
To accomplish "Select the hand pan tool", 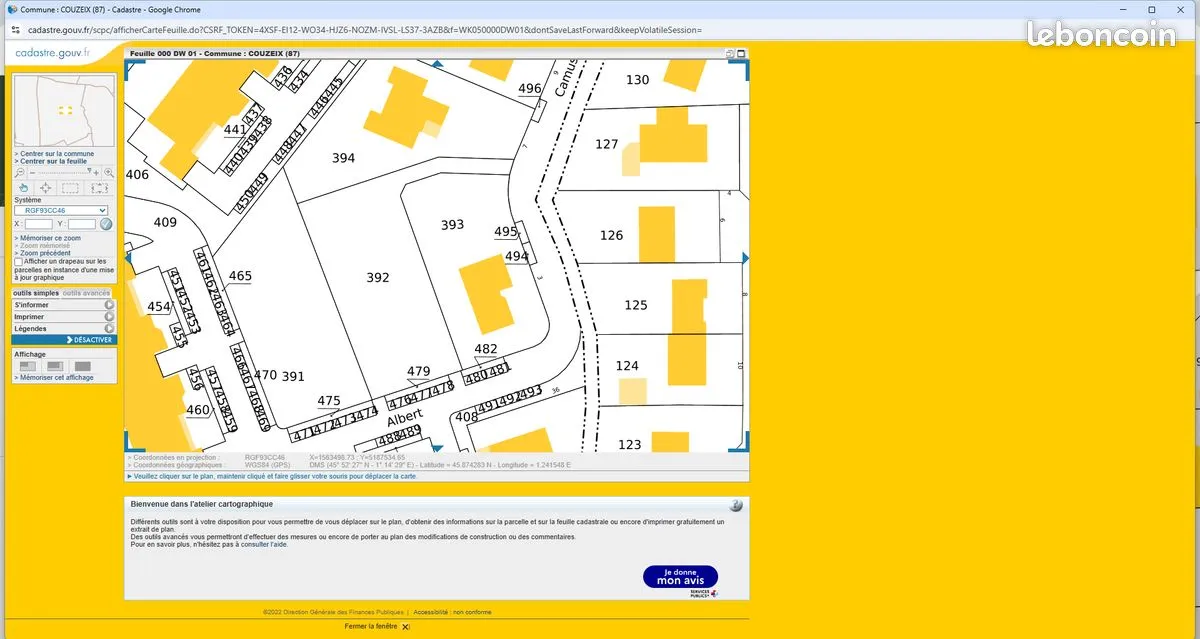I will click(x=24, y=188).
